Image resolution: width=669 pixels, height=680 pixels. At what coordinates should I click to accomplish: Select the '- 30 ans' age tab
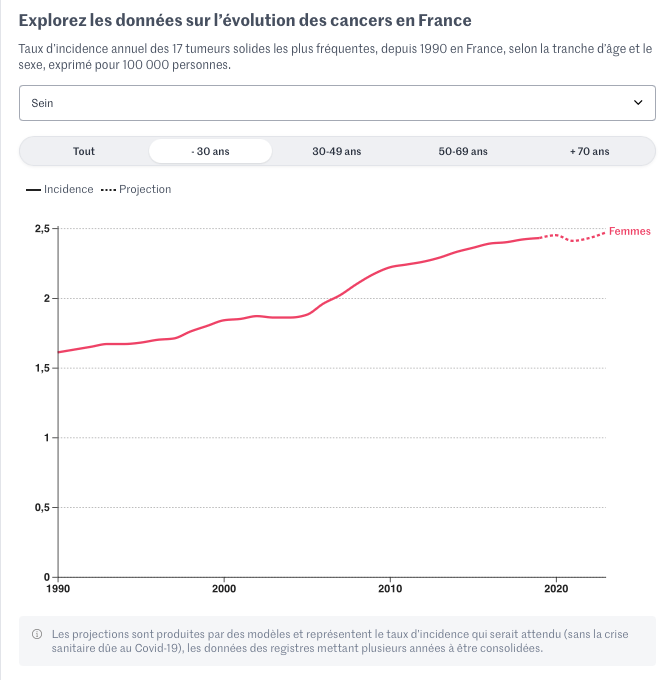tap(210, 151)
